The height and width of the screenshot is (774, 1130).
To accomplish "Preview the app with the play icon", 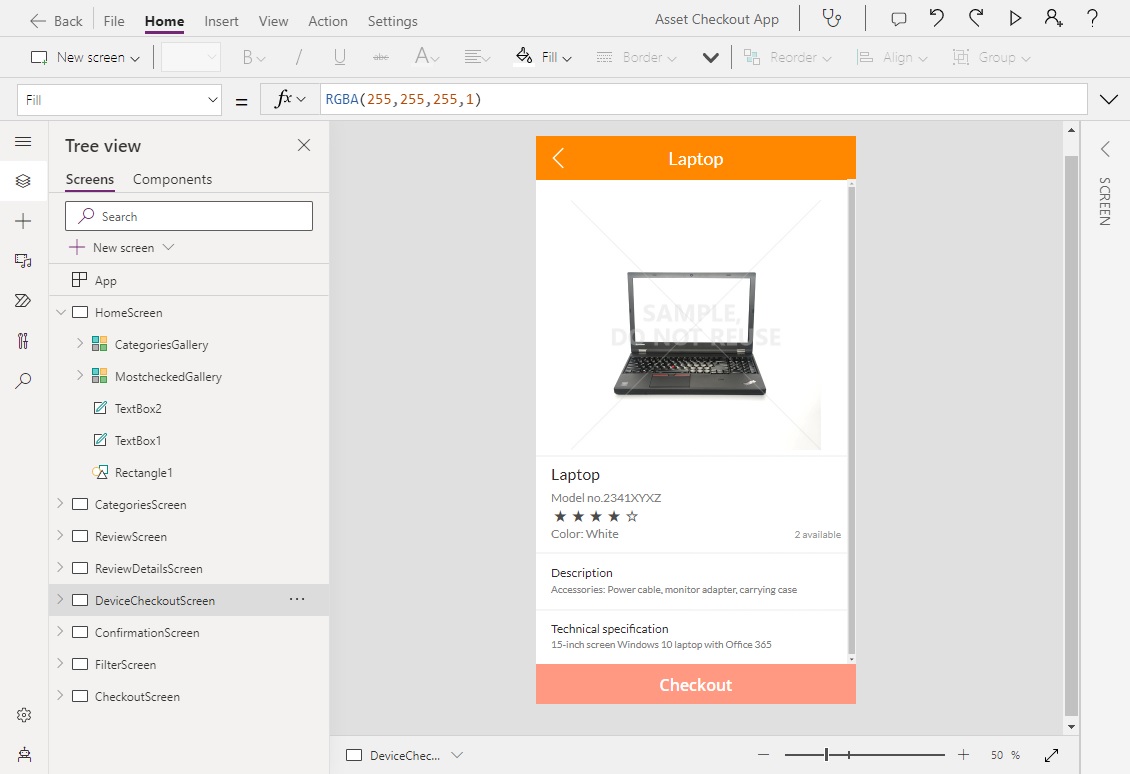I will pos(1013,19).
